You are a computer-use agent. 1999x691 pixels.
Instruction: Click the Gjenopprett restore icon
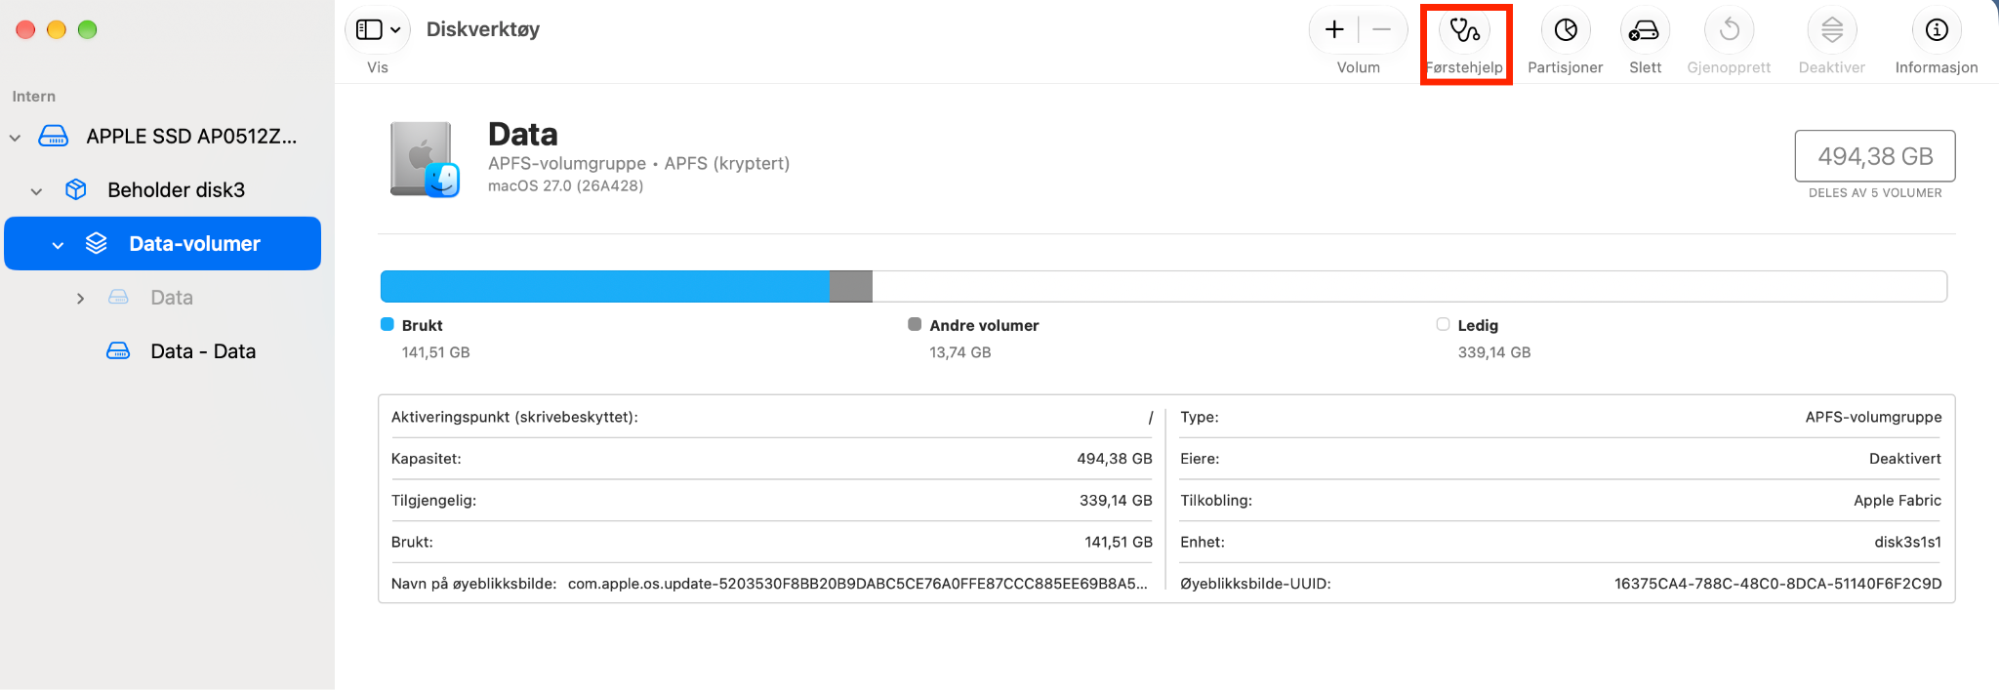[1729, 31]
